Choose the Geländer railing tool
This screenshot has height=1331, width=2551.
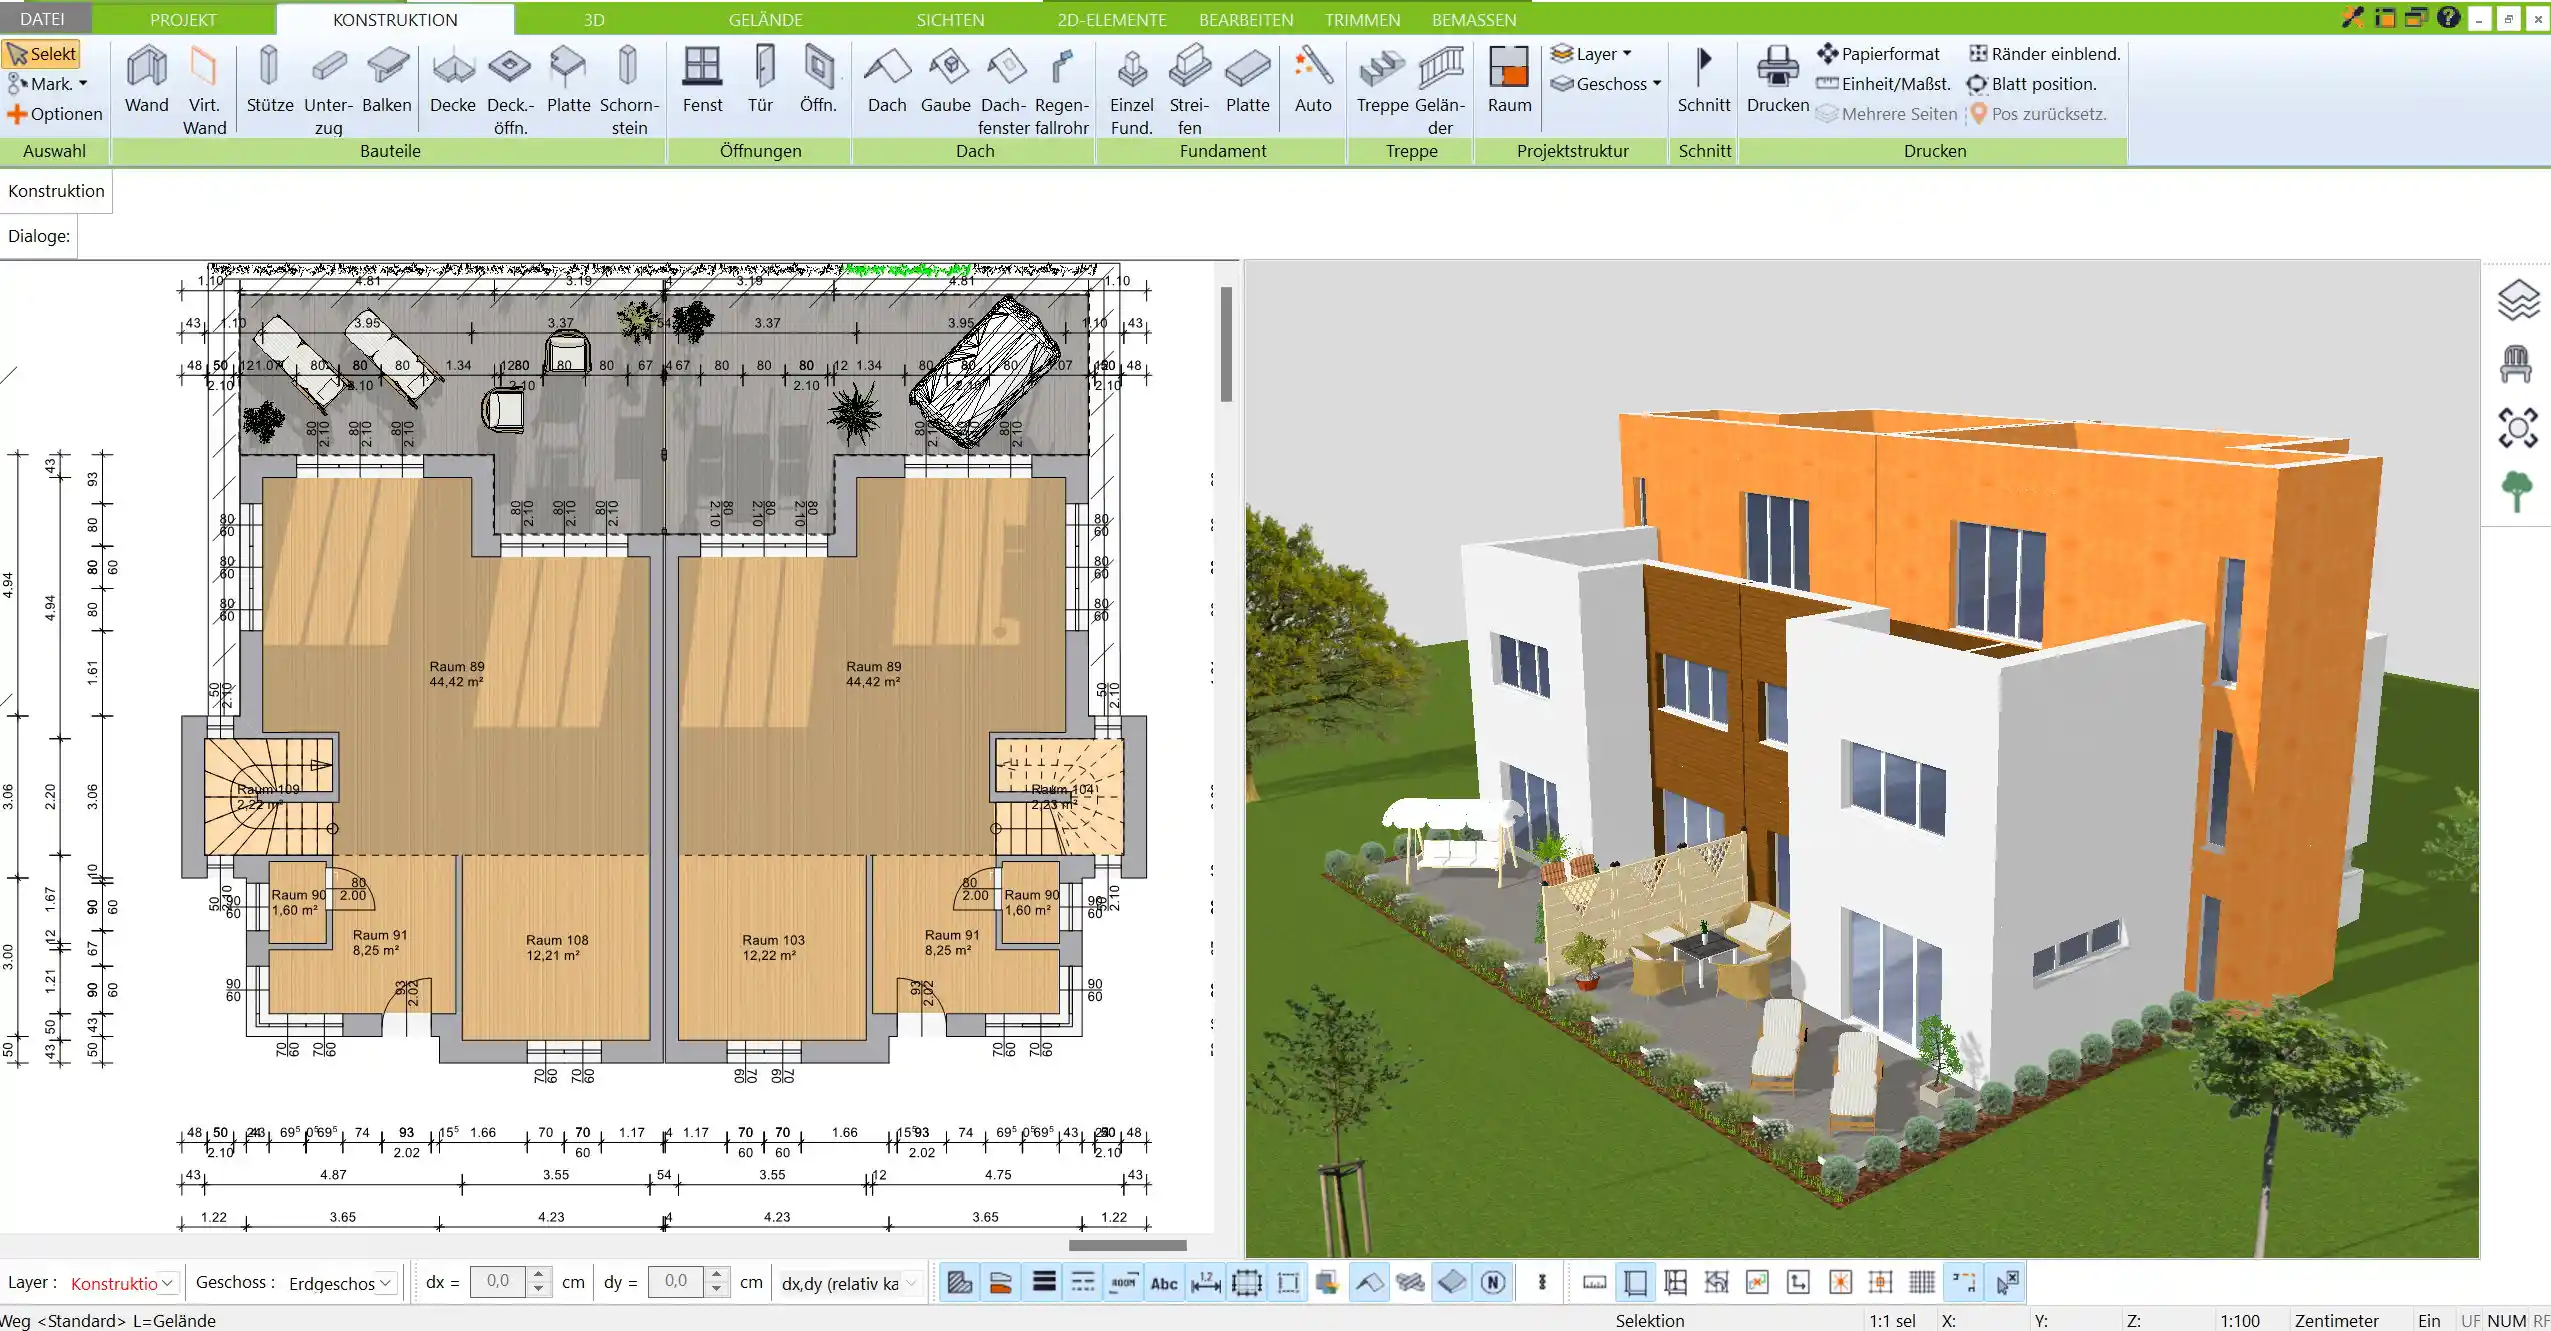point(1440,91)
